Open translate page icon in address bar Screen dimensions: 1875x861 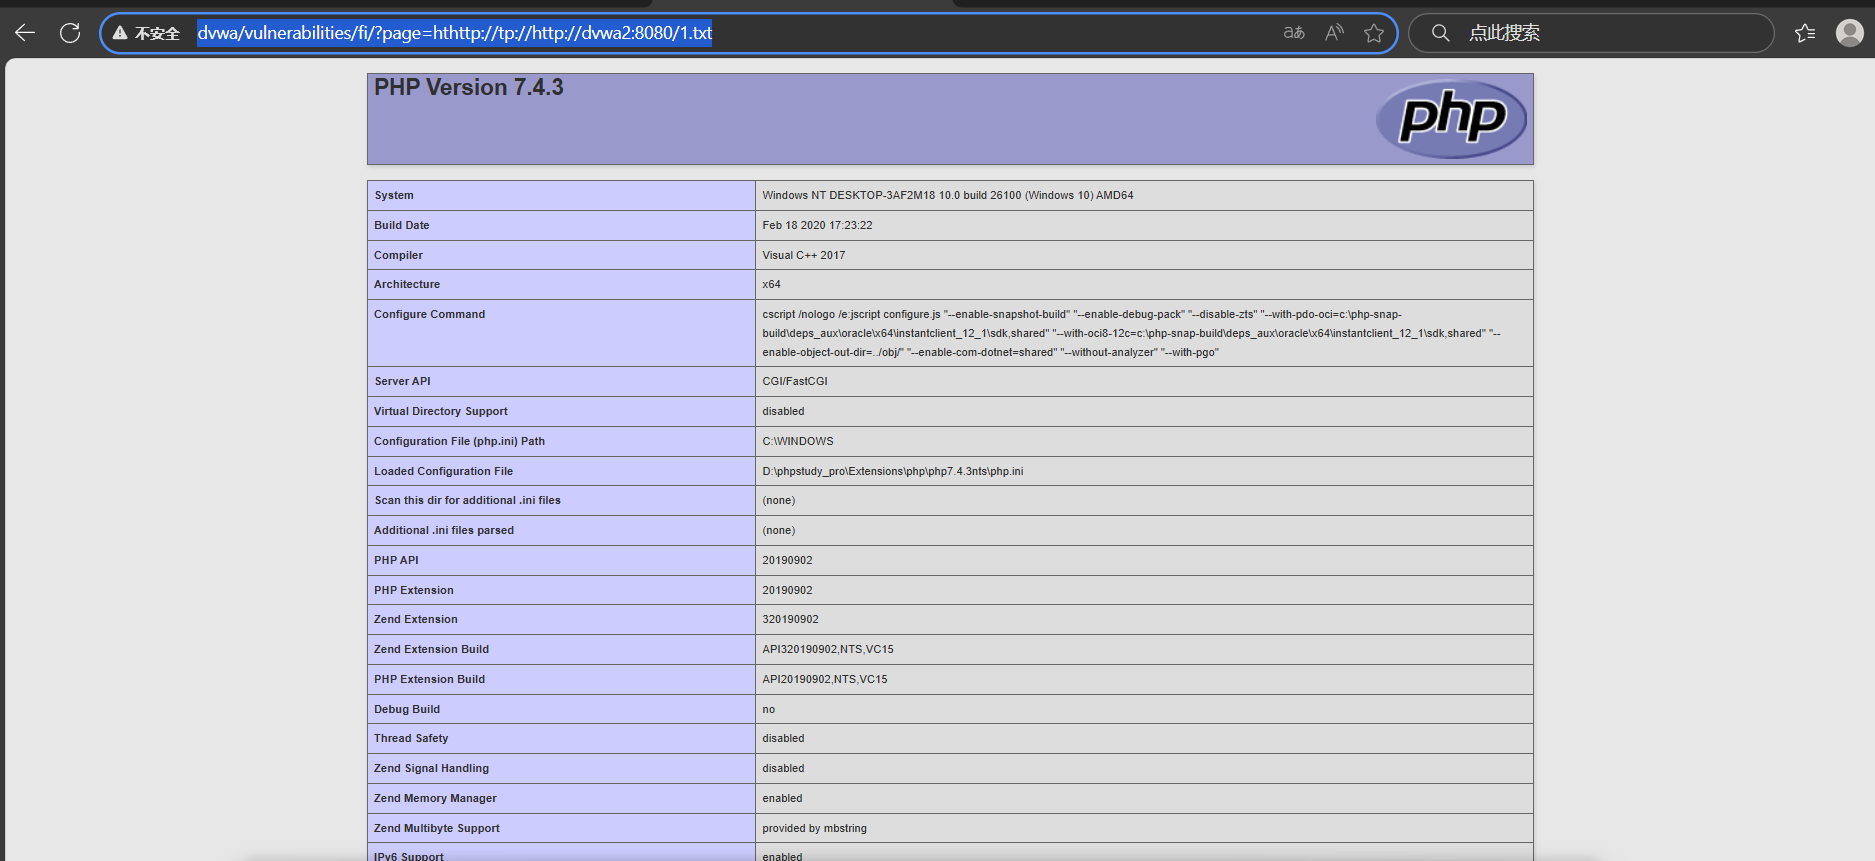(1294, 33)
